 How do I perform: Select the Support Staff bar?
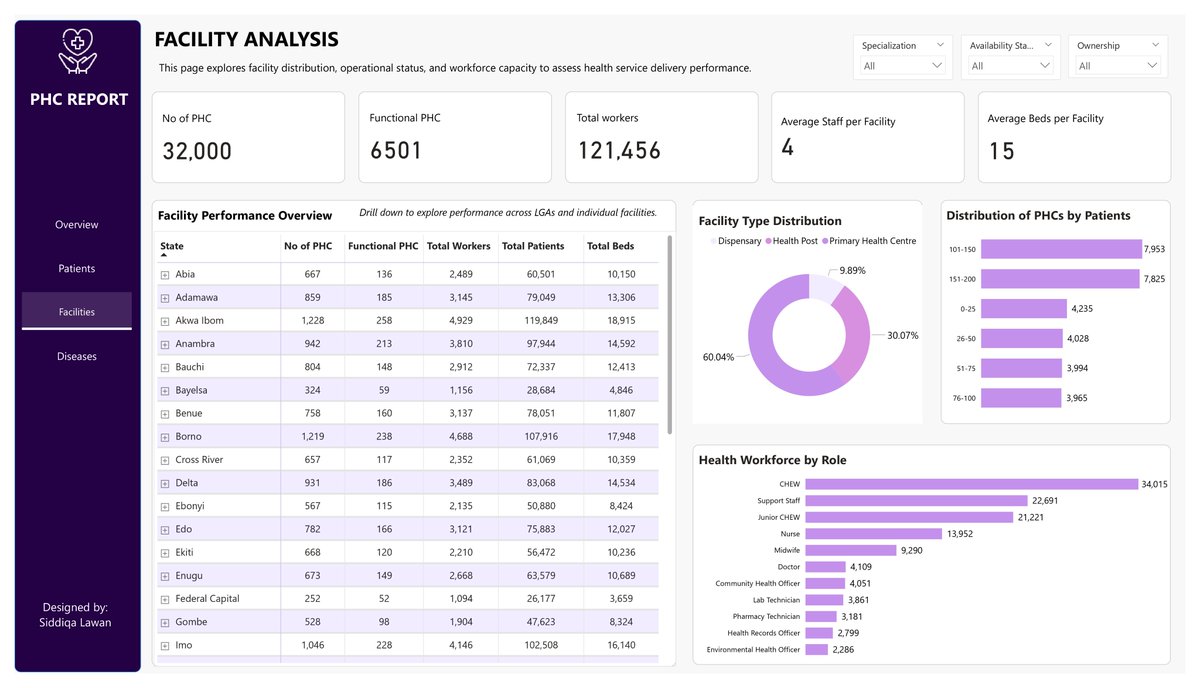click(917, 501)
